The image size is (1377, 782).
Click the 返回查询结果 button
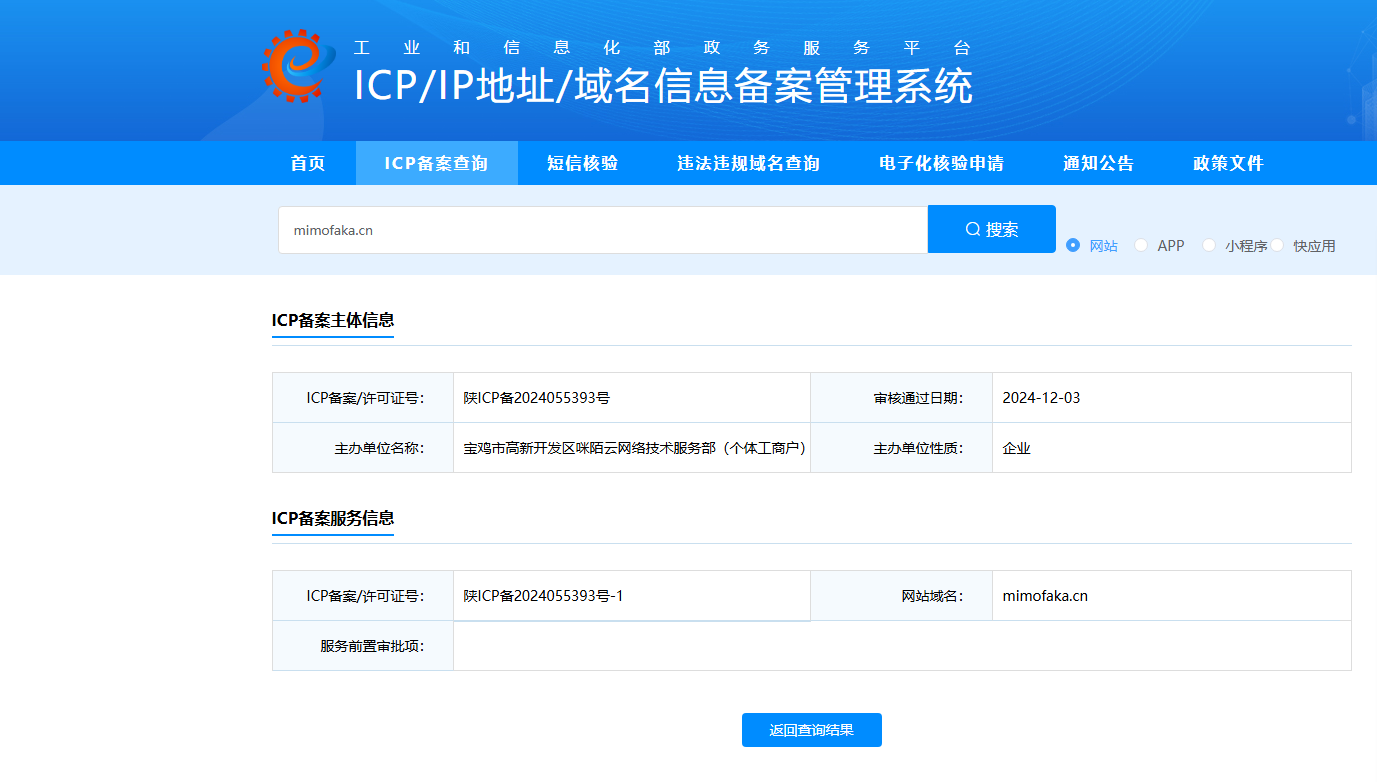812,730
